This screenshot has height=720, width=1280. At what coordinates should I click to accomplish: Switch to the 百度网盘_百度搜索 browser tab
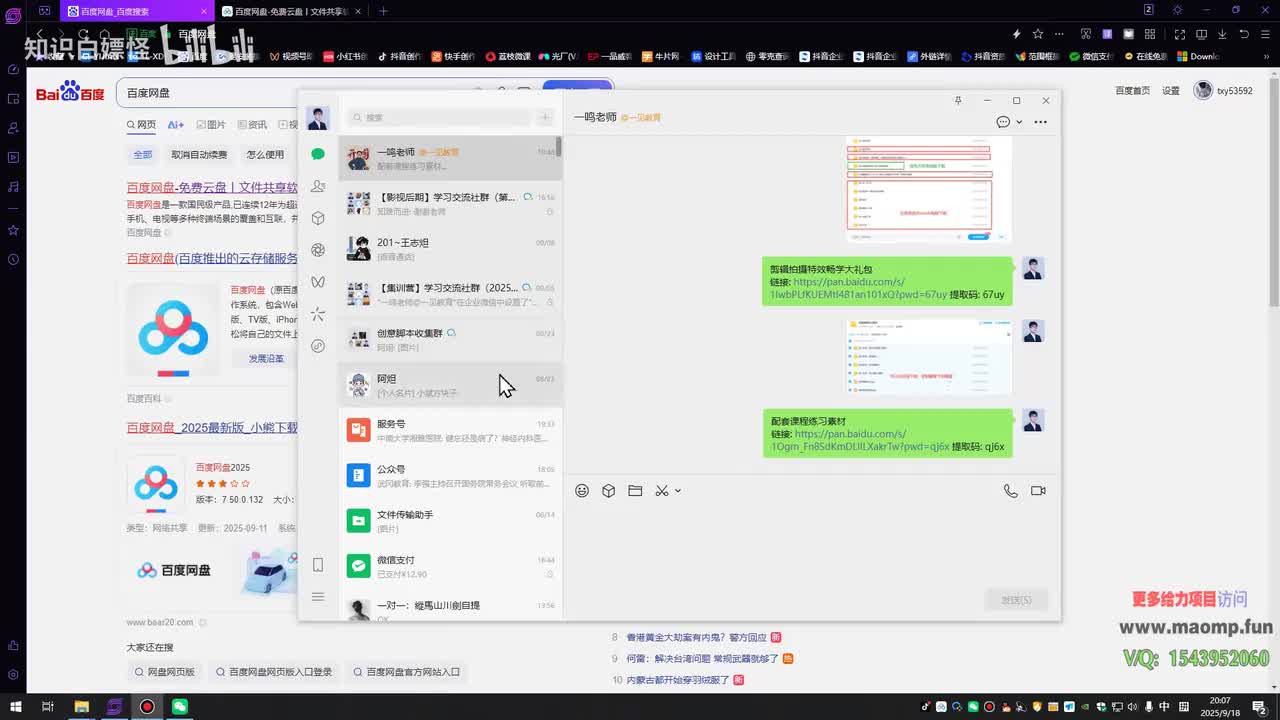[138, 11]
